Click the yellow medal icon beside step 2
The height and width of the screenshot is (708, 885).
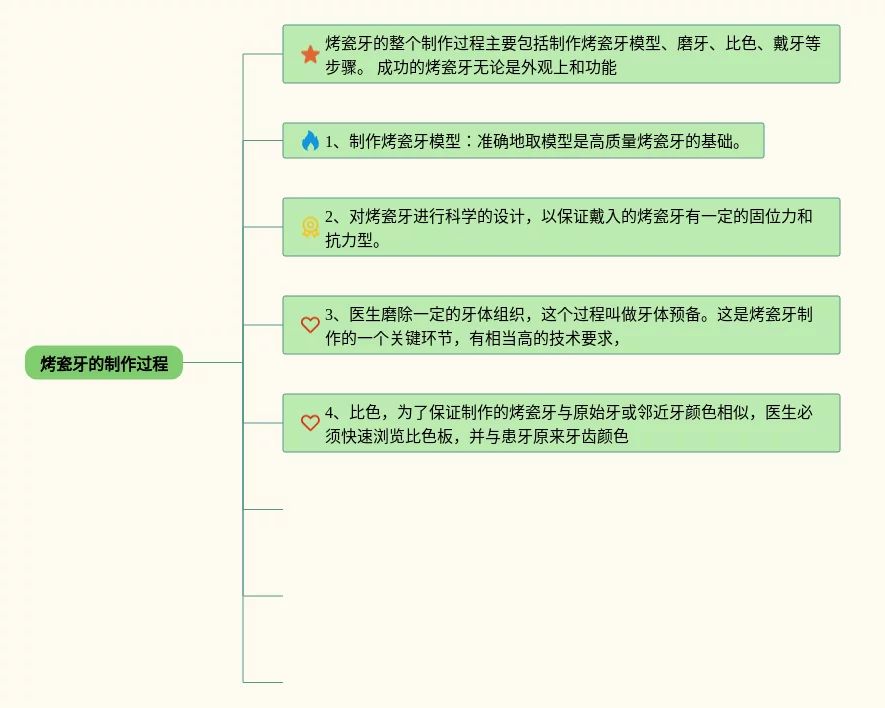(310, 227)
